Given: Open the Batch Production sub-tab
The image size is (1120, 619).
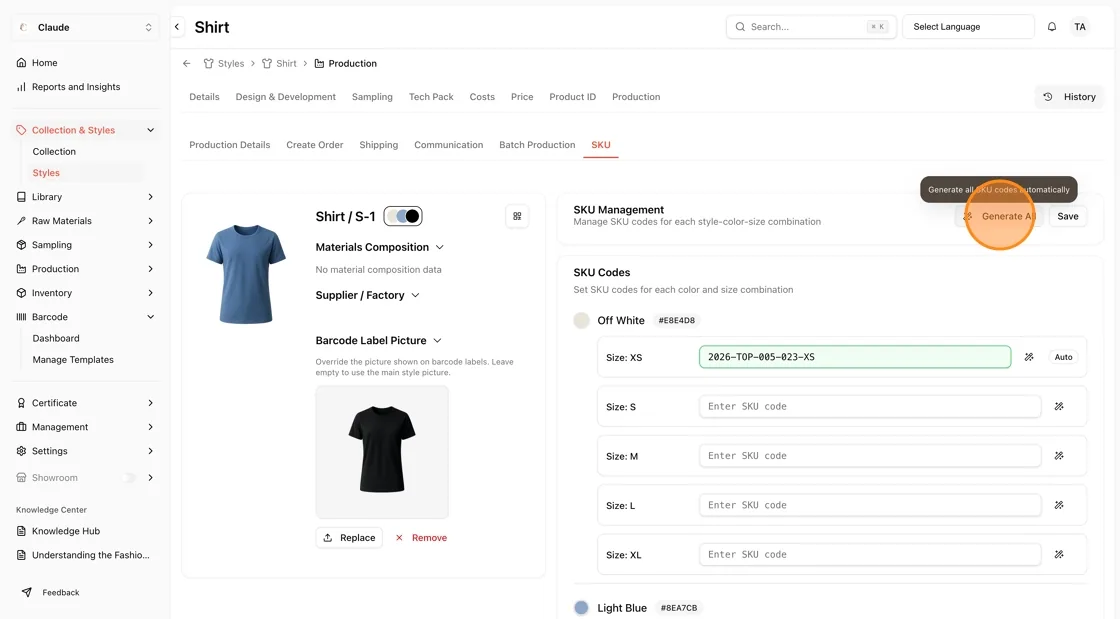Looking at the screenshot, I should (537, 145).
